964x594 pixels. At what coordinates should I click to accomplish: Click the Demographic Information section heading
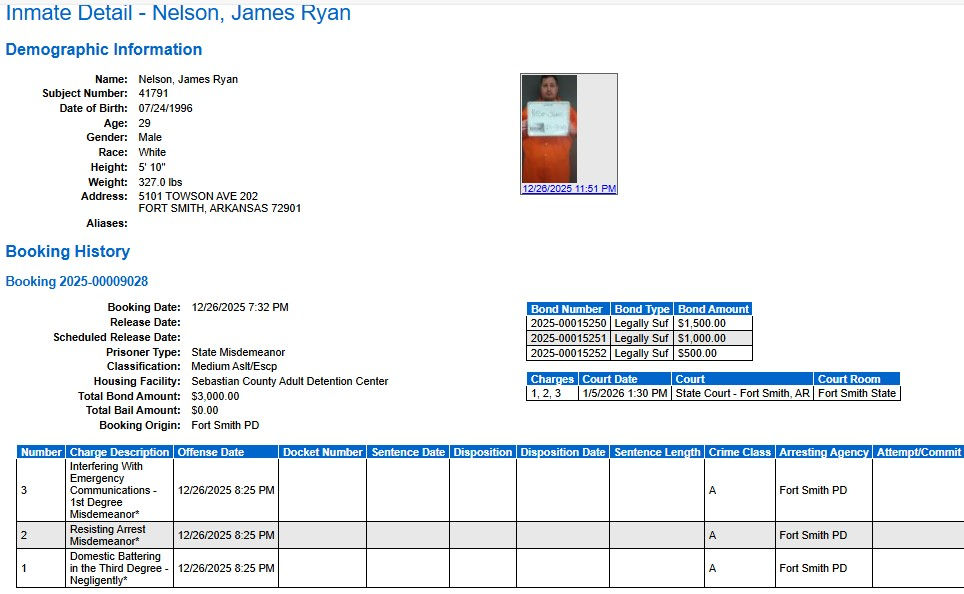pyautogui.click(x=104, y=50)
